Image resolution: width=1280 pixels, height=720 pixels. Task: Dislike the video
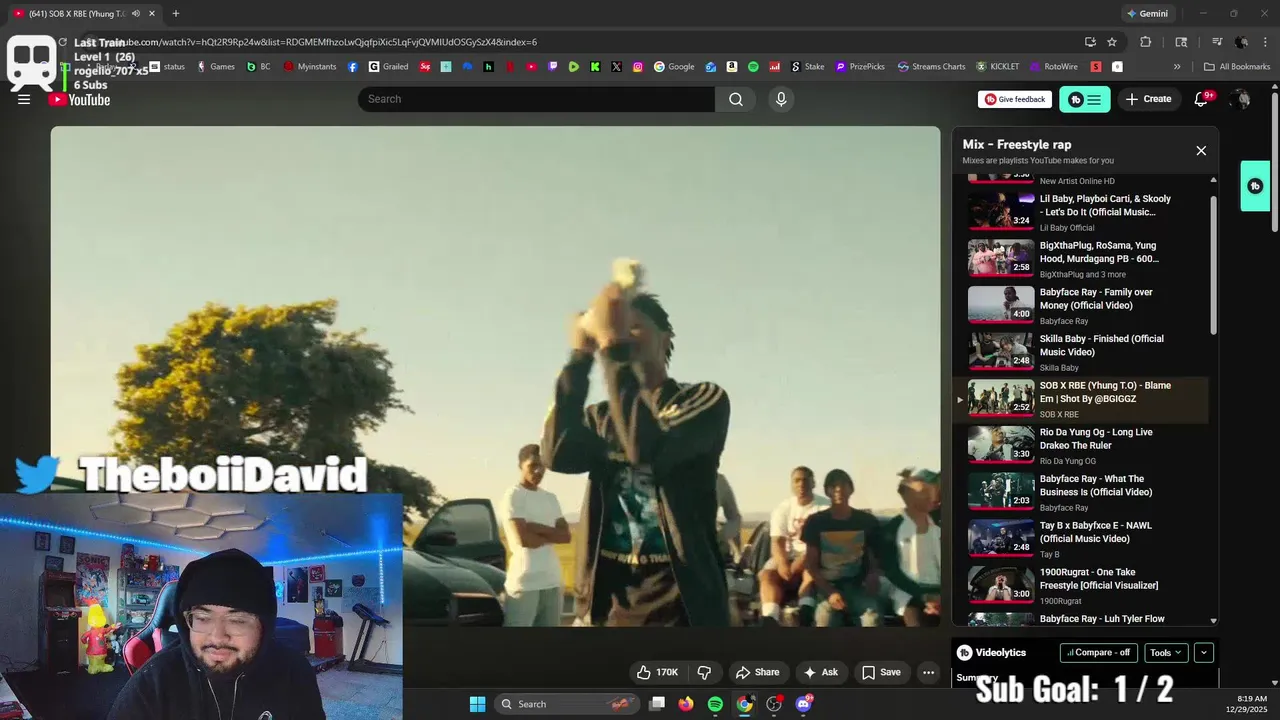click(704, 672)
